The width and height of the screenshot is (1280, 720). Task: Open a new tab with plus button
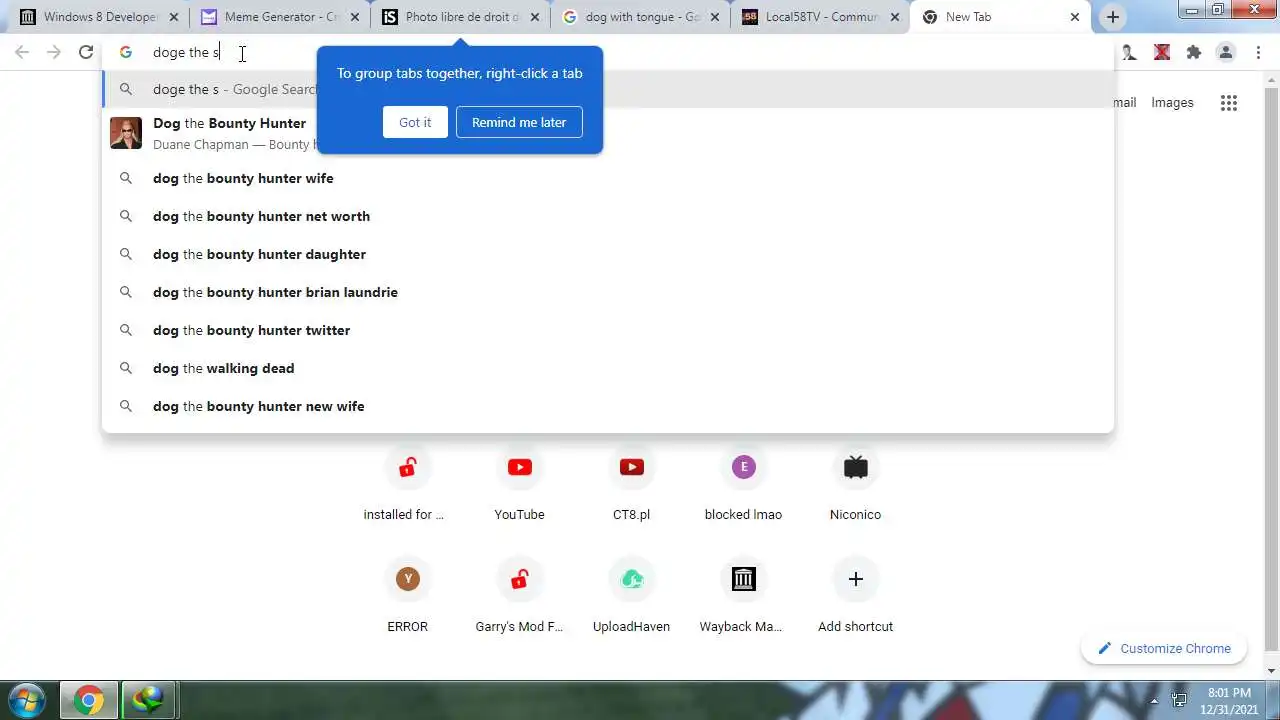[x=1113, y=17]
